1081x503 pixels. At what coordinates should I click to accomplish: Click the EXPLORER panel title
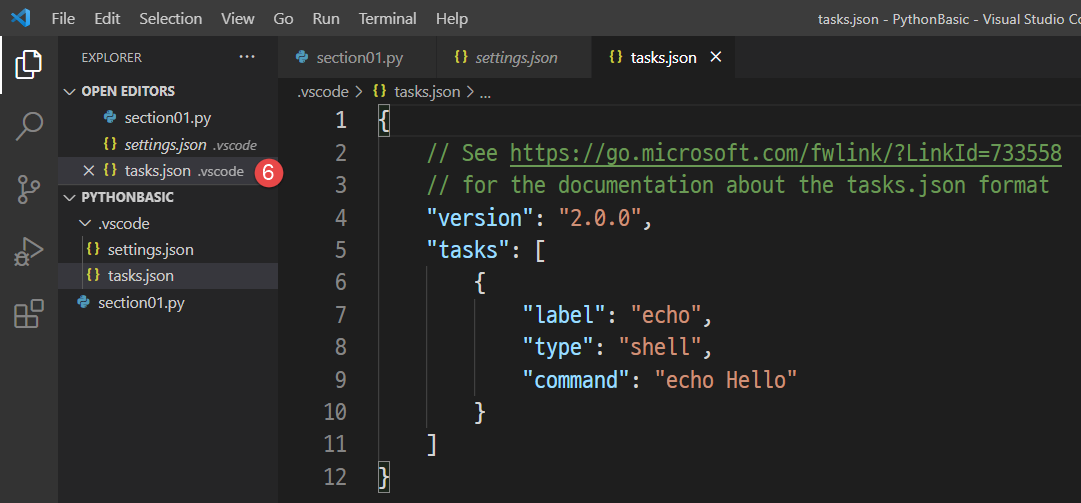[111, 58]
